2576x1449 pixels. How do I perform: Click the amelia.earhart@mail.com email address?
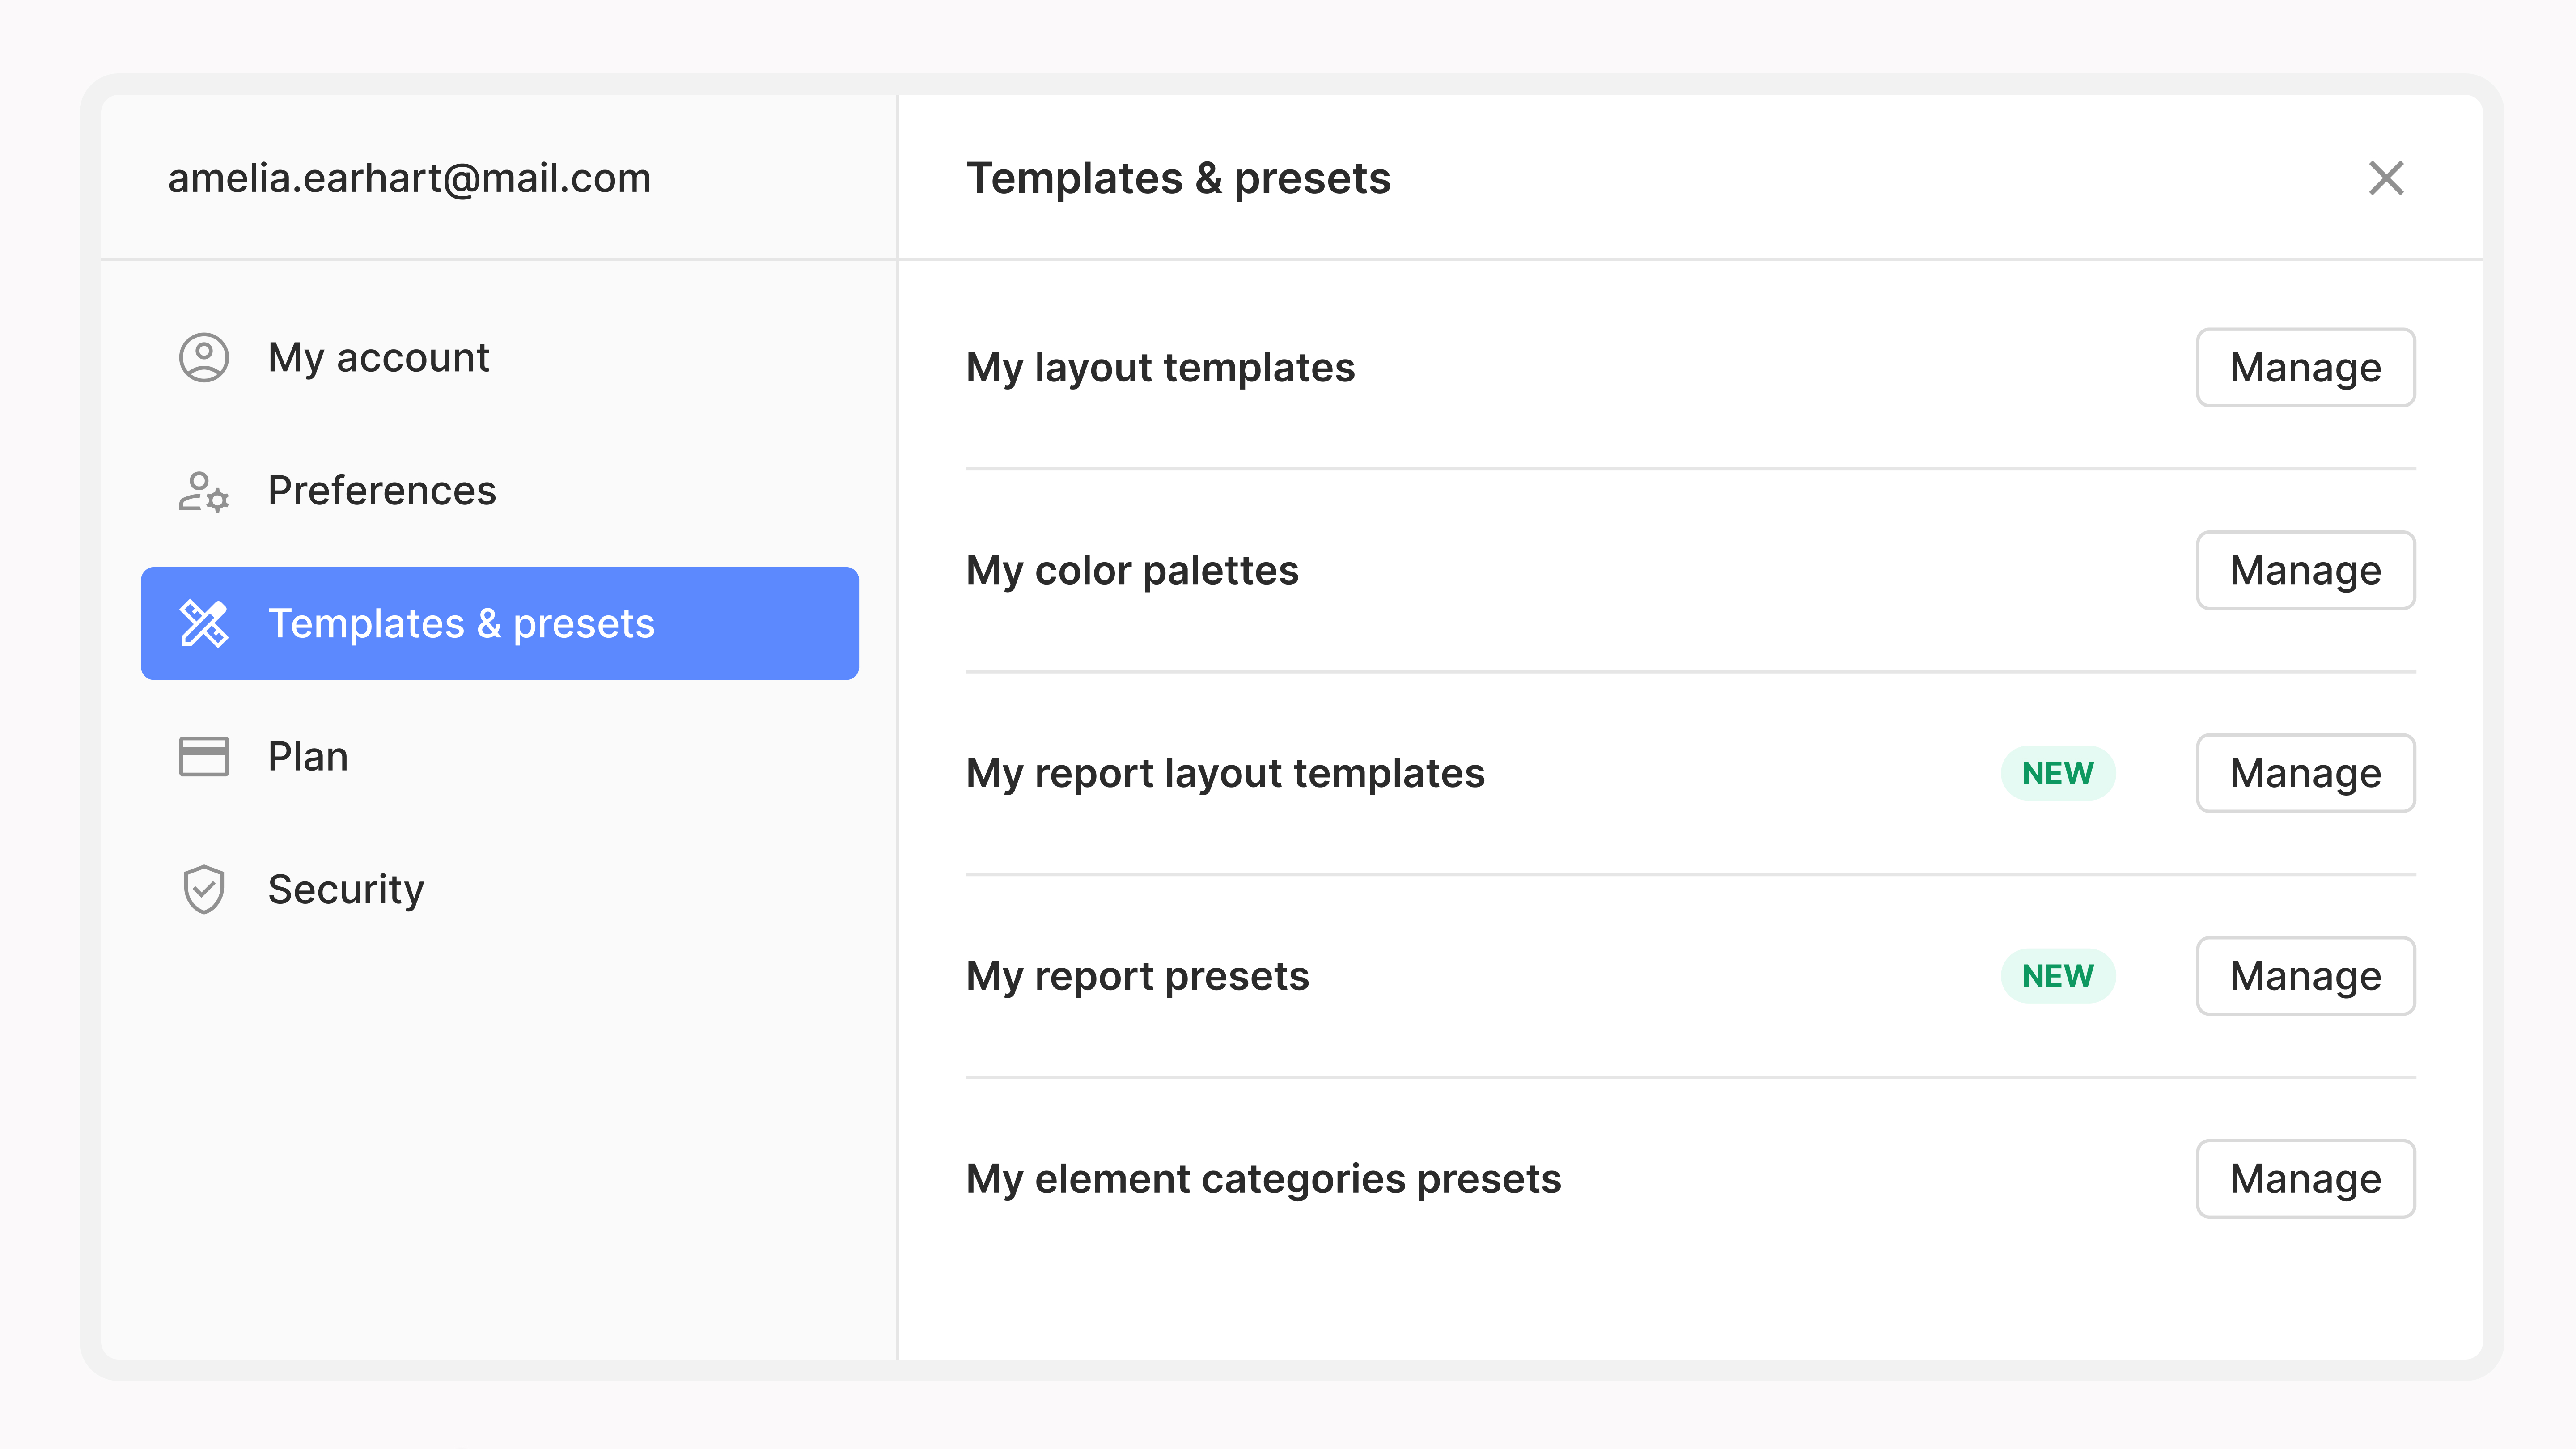point(410,179)
